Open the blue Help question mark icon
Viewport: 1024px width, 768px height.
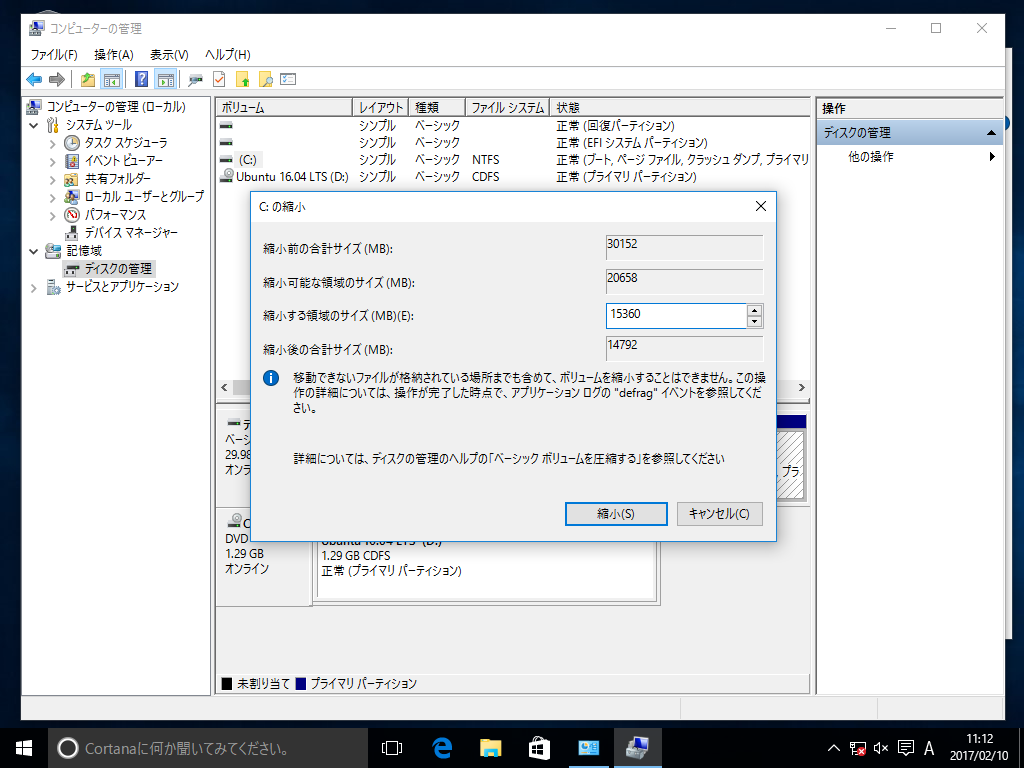(x=141, y=80)
